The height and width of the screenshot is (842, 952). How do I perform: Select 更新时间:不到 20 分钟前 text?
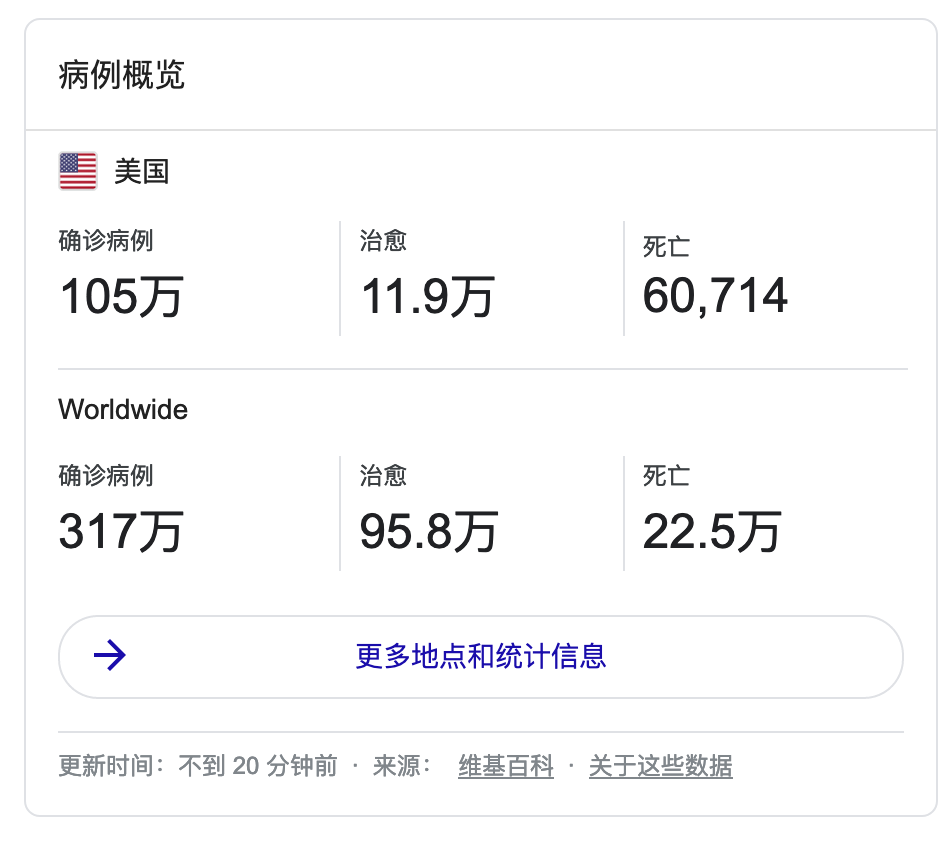198,766
